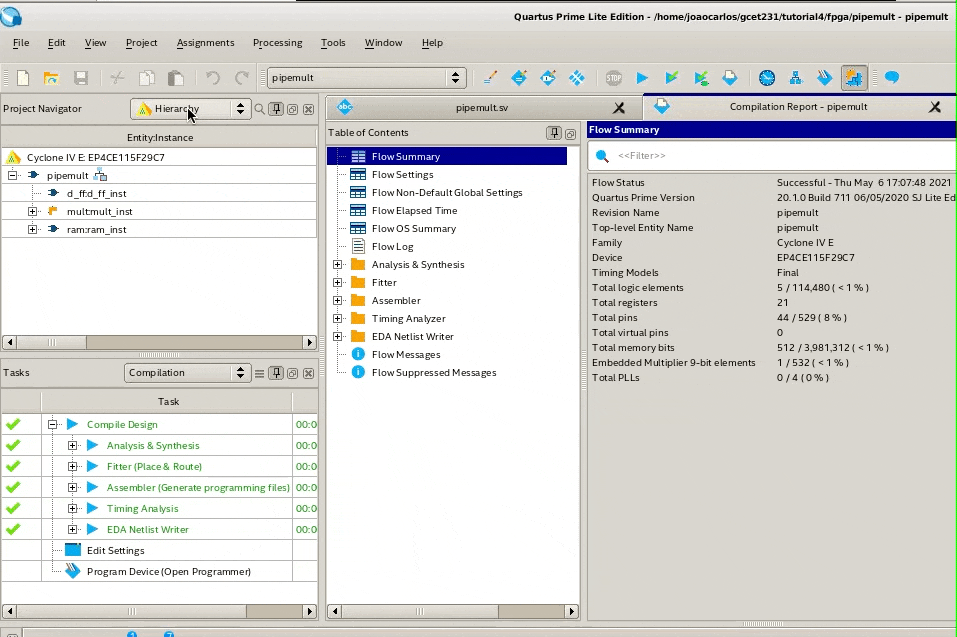This screenshot has width=957, height=637.
Task: Open the netlist hierarchy viewer toolbar icon
Action: pyautogui.click(x=796, y=78)
